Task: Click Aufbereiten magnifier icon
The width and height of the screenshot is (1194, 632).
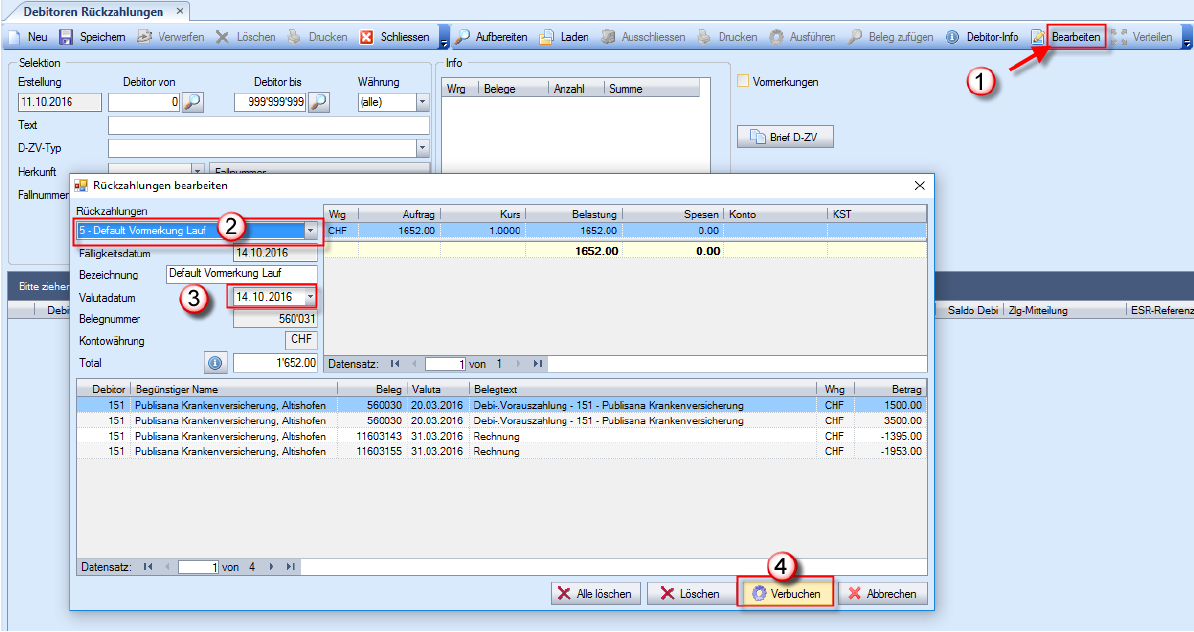Action: 462,37
